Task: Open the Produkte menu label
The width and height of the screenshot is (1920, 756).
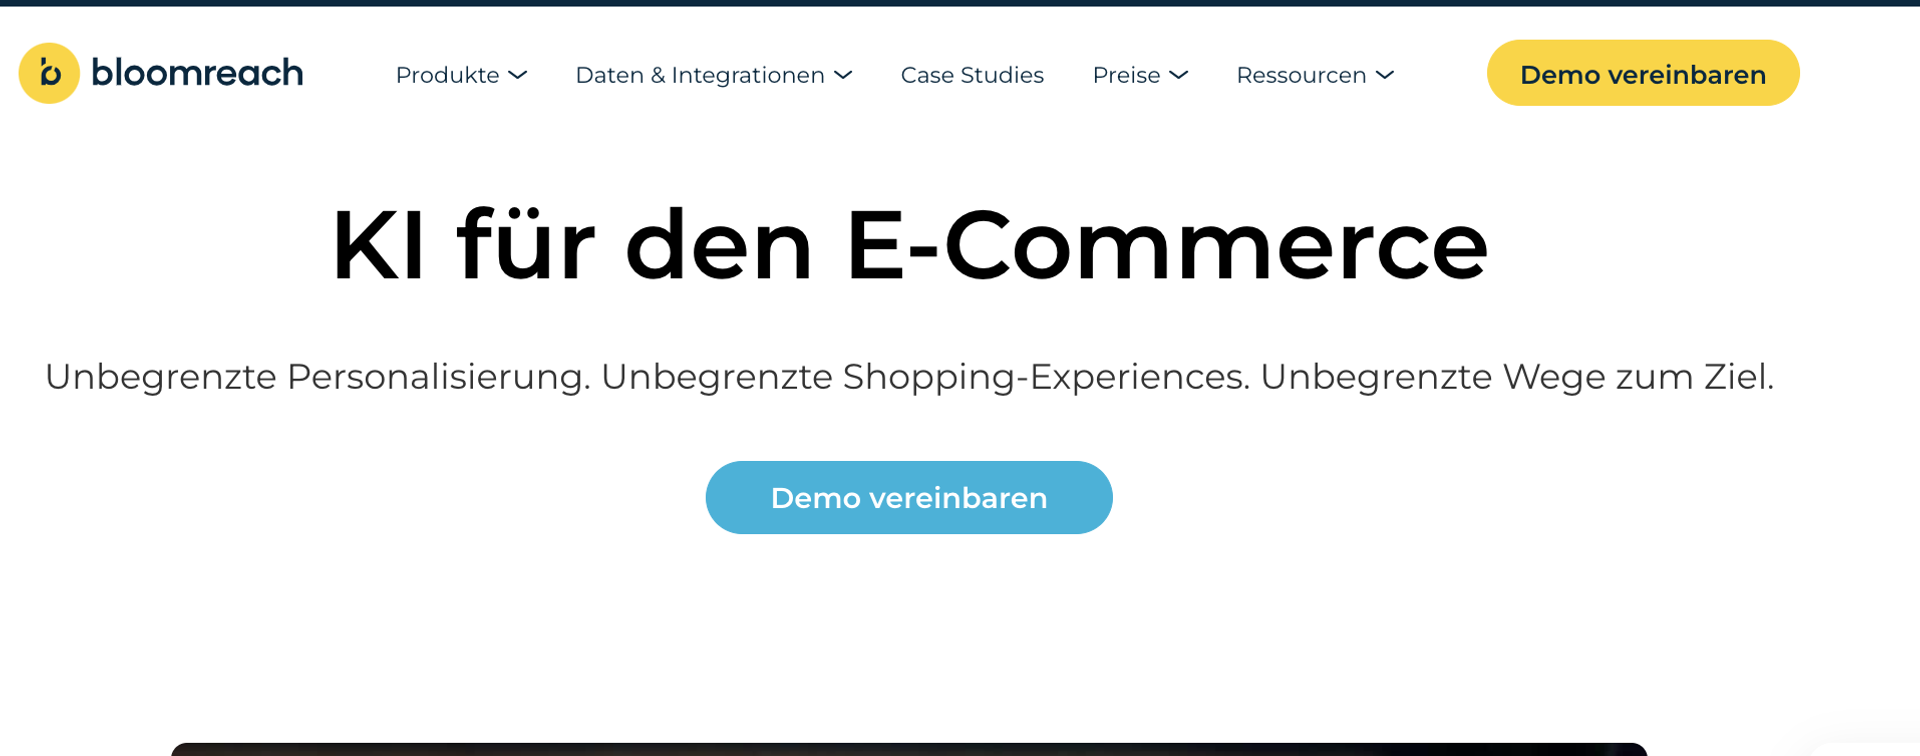Action: tap(447, 75)
